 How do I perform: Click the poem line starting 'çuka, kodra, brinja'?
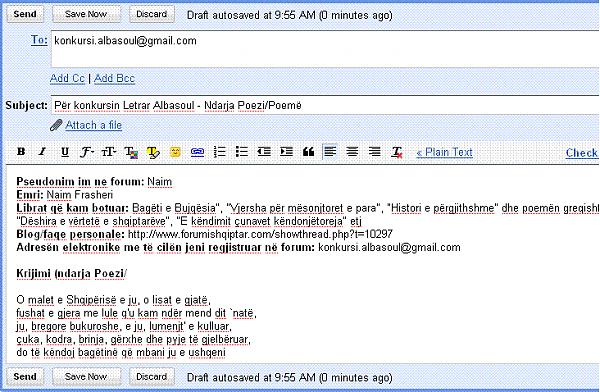click(133, 340)
